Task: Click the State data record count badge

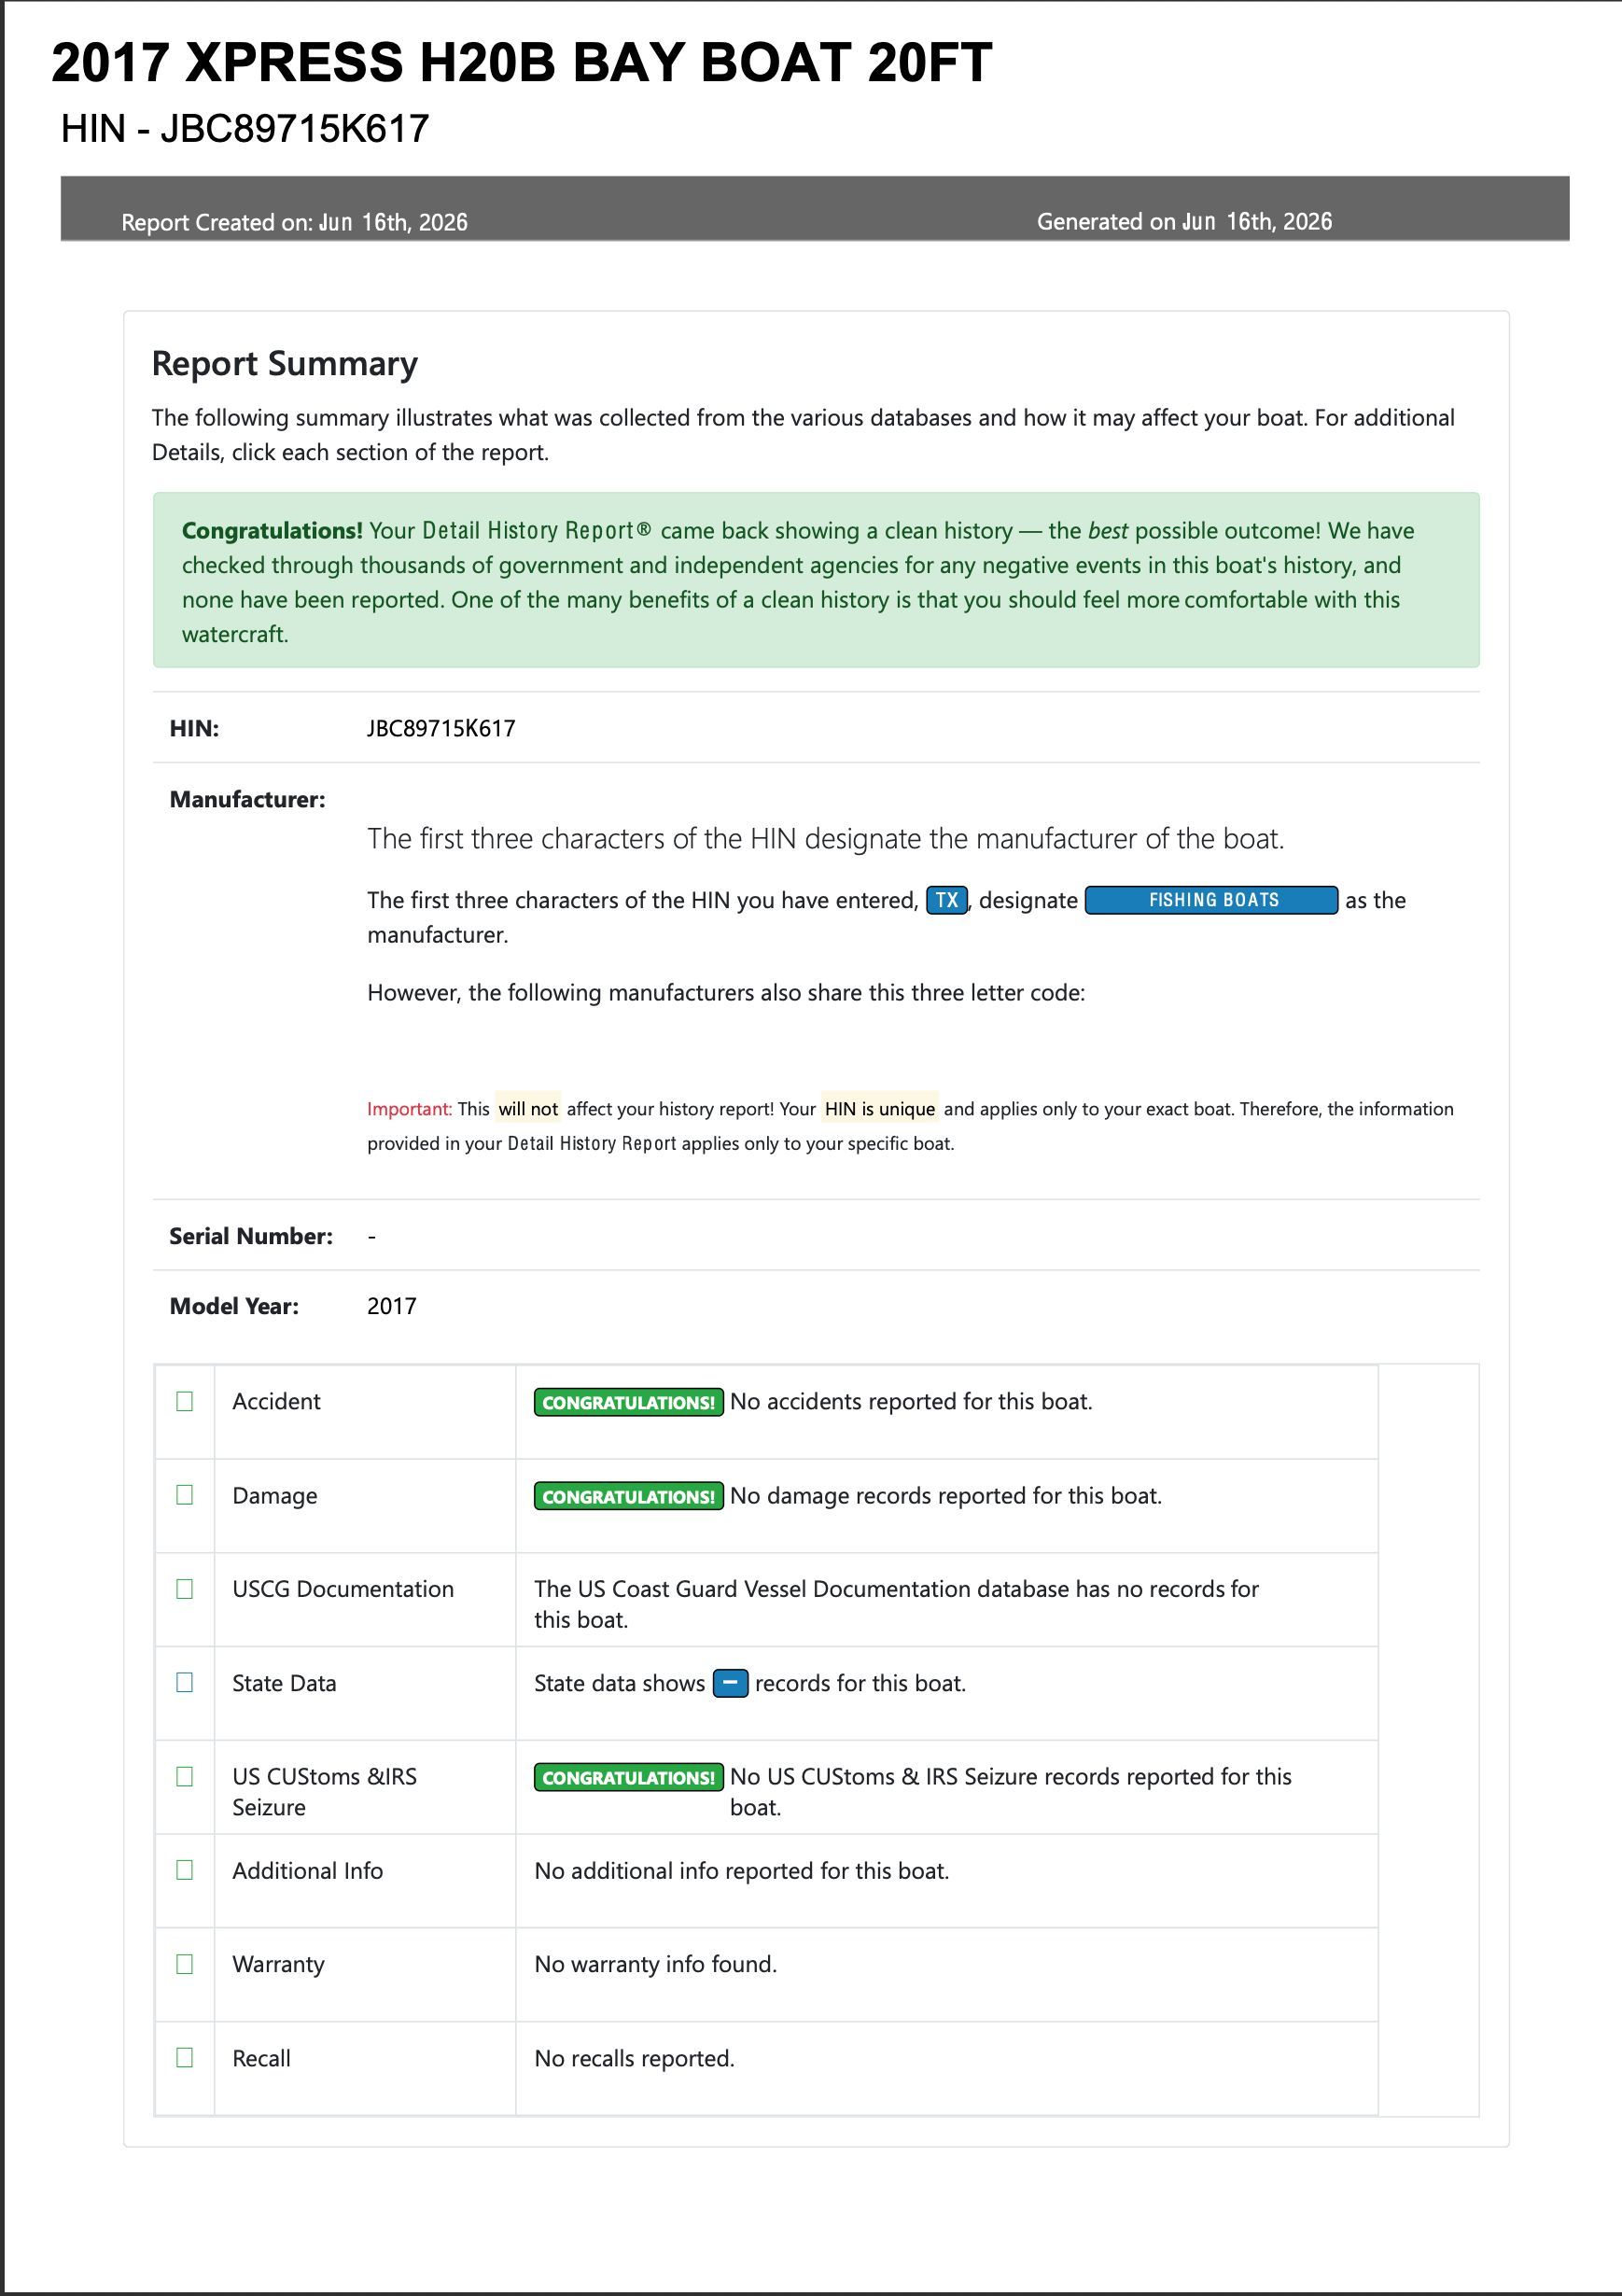Action: 730,1683
